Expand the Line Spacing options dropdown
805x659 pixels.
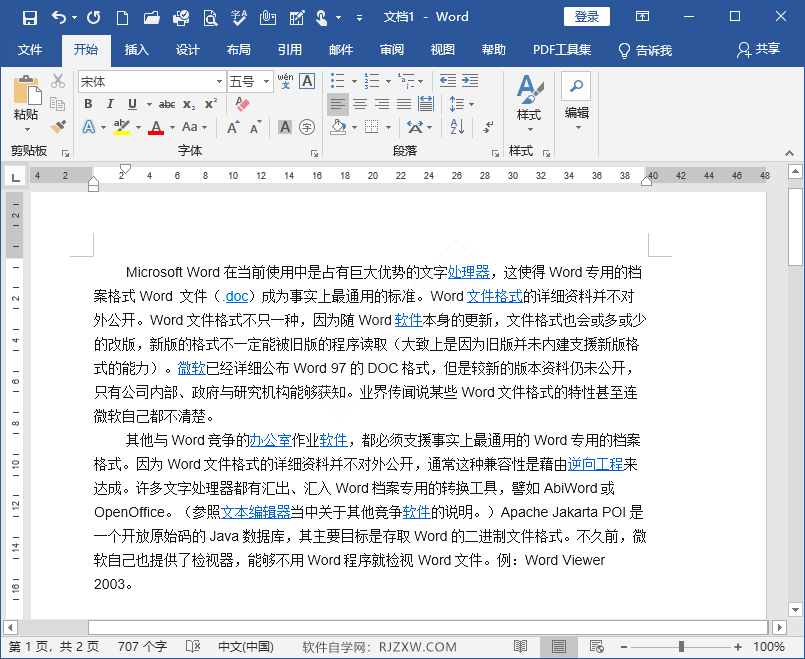pyautogui.click(x=471, y=104)
